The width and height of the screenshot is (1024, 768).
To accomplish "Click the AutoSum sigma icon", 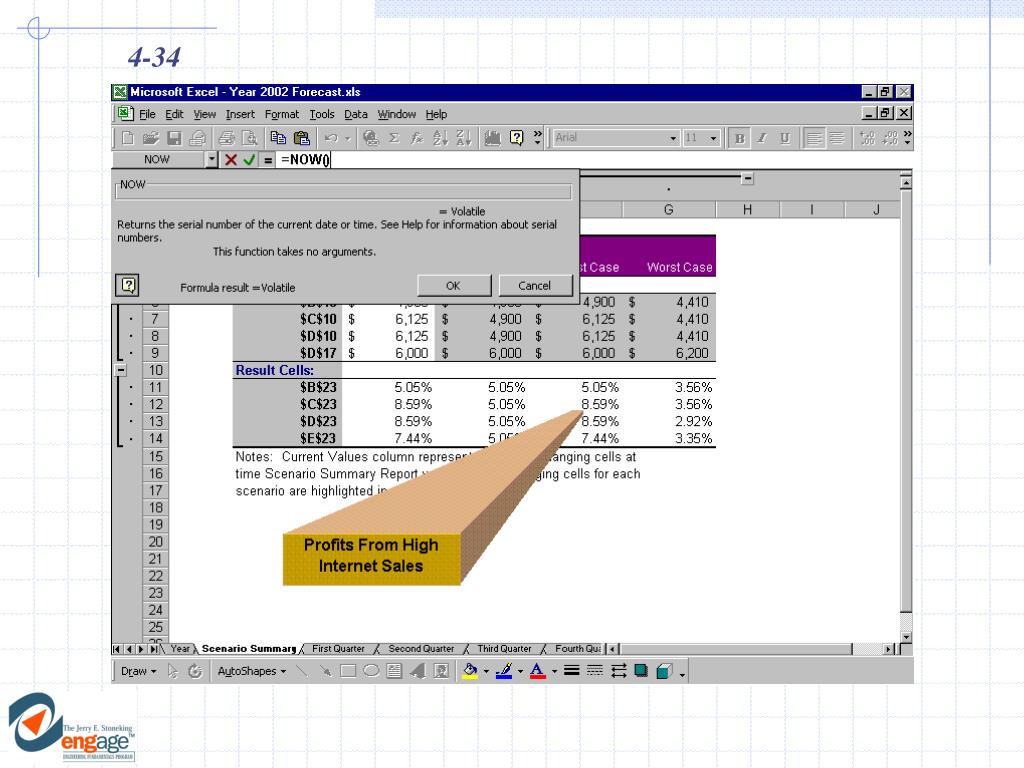I will (394, 138).
